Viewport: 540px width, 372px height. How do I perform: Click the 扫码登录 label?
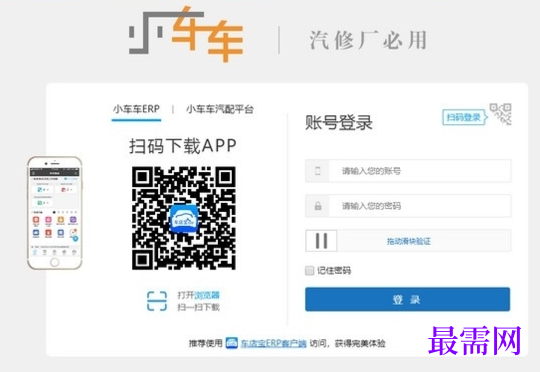pyautogui.click(x=464, y=117)
